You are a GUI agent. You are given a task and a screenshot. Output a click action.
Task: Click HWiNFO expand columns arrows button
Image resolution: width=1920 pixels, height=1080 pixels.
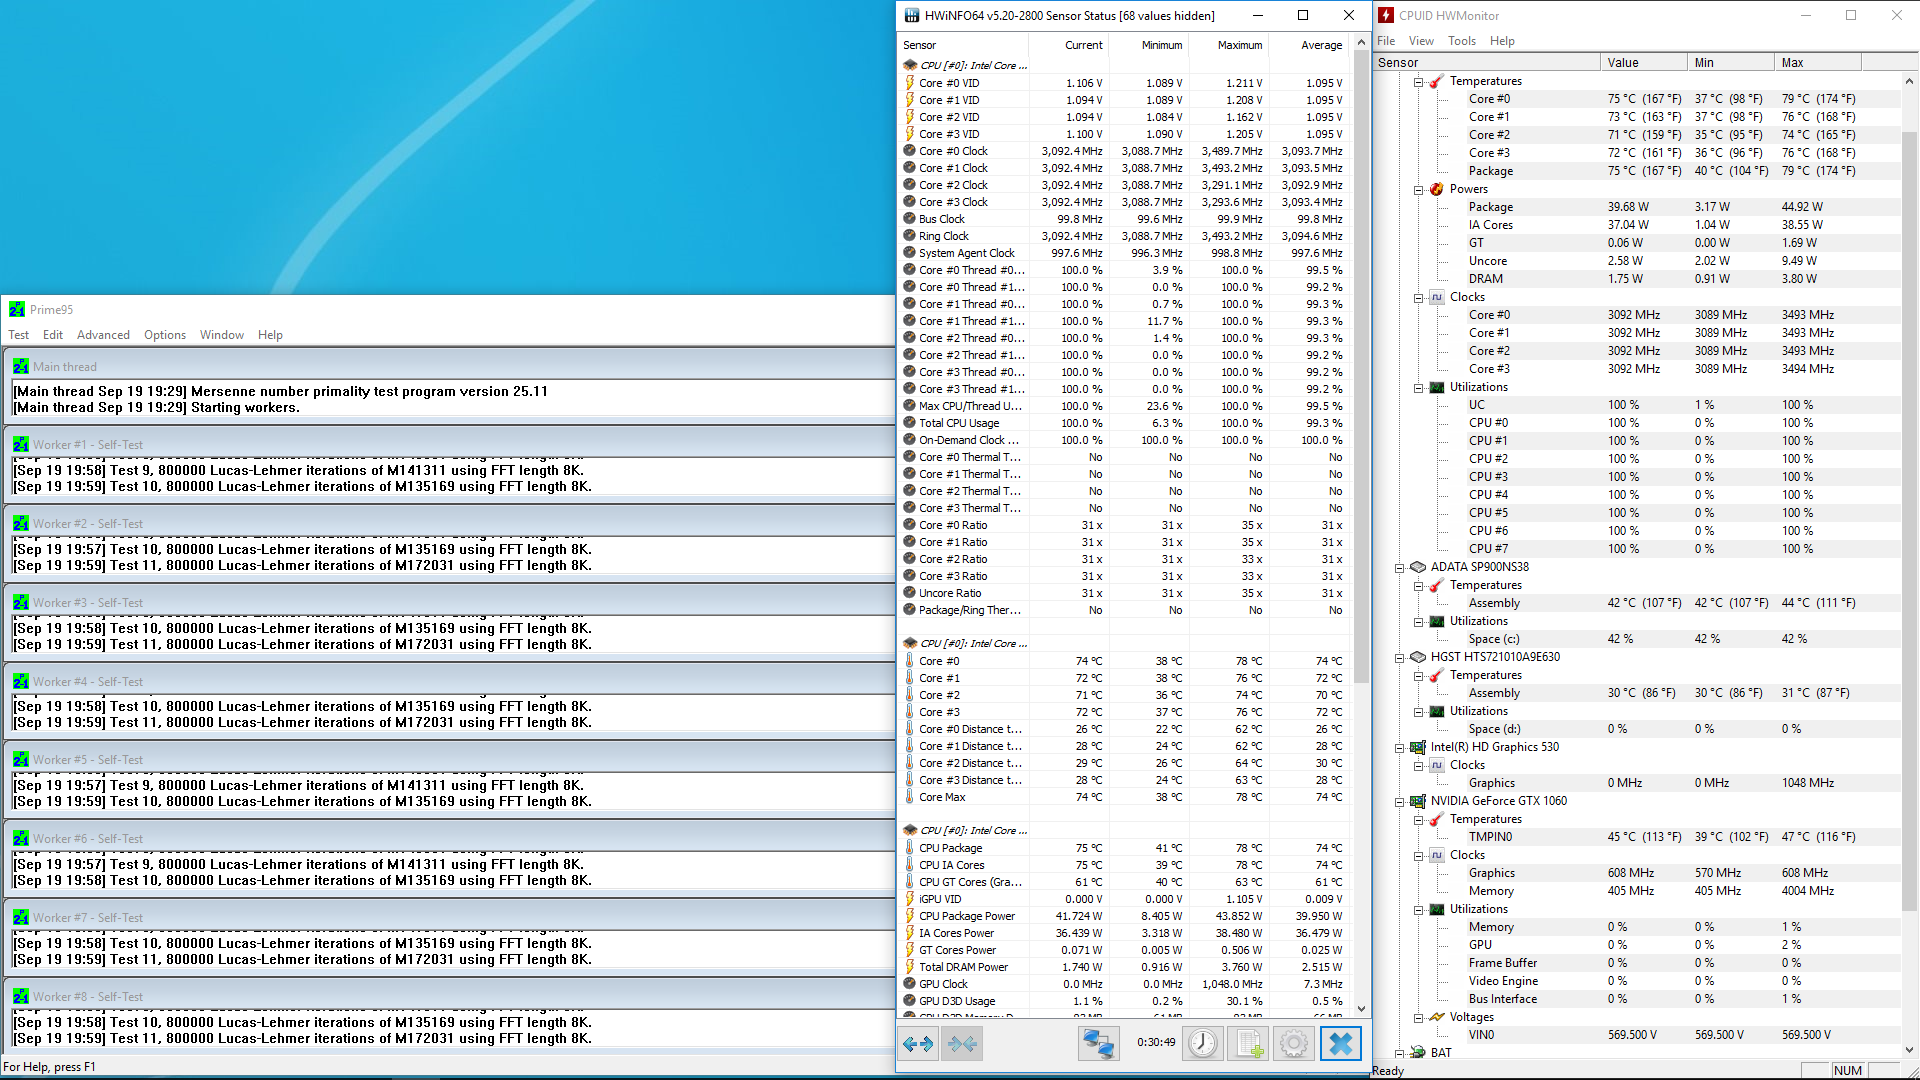click(918, 1044)
